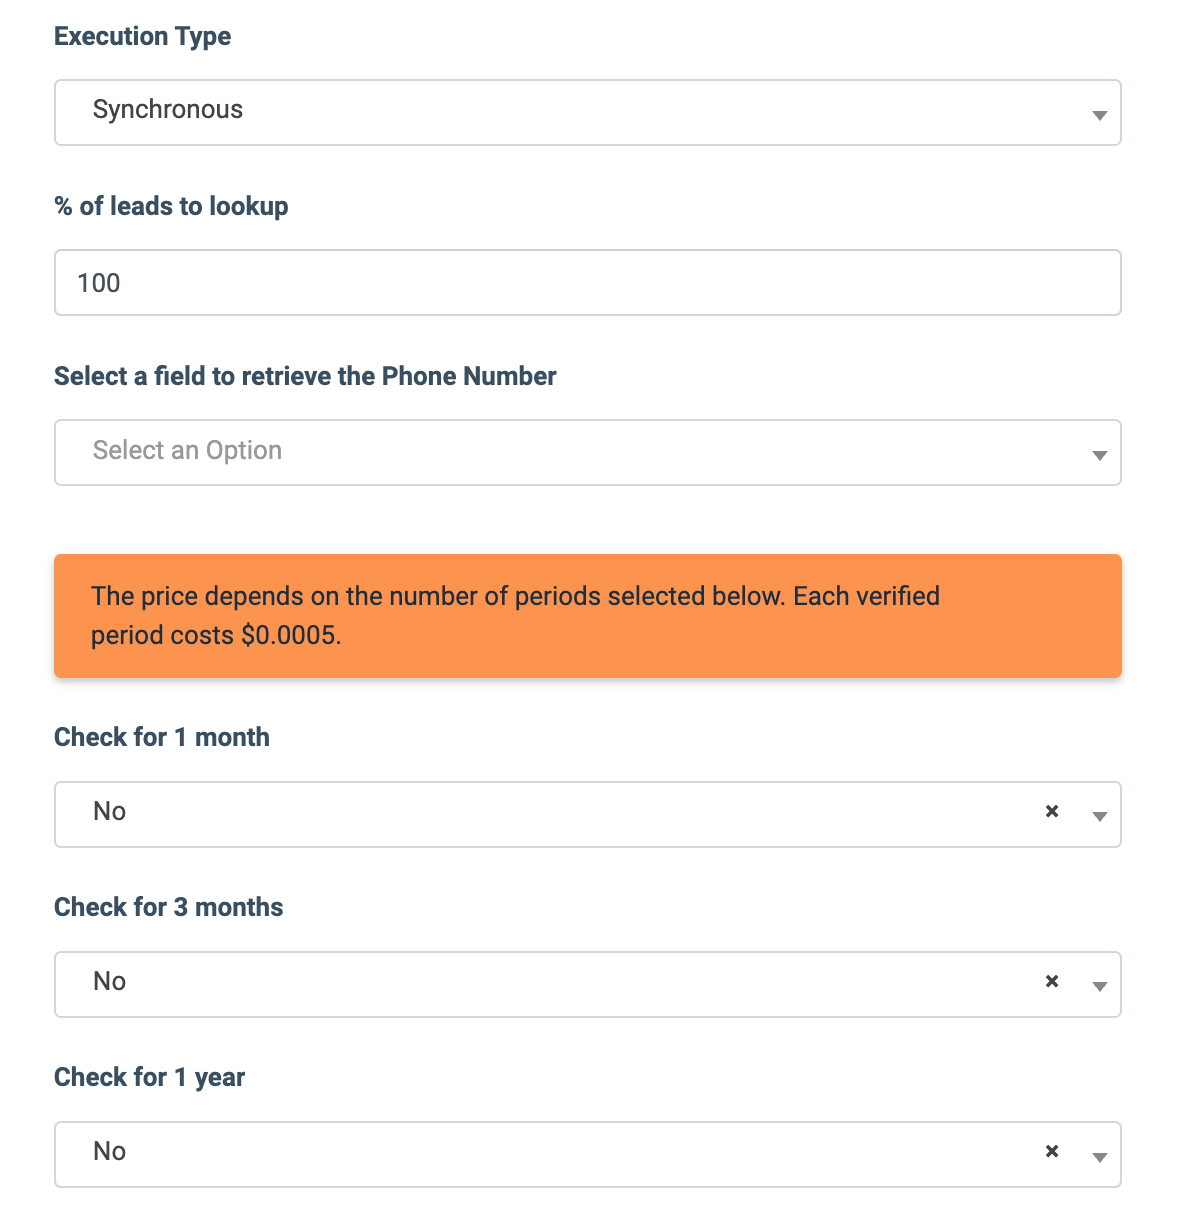Image resolution: width=1178 pixels, height=1208 pixels.
Task: Click the Check for 1 month label
Action: click(162, 738)
